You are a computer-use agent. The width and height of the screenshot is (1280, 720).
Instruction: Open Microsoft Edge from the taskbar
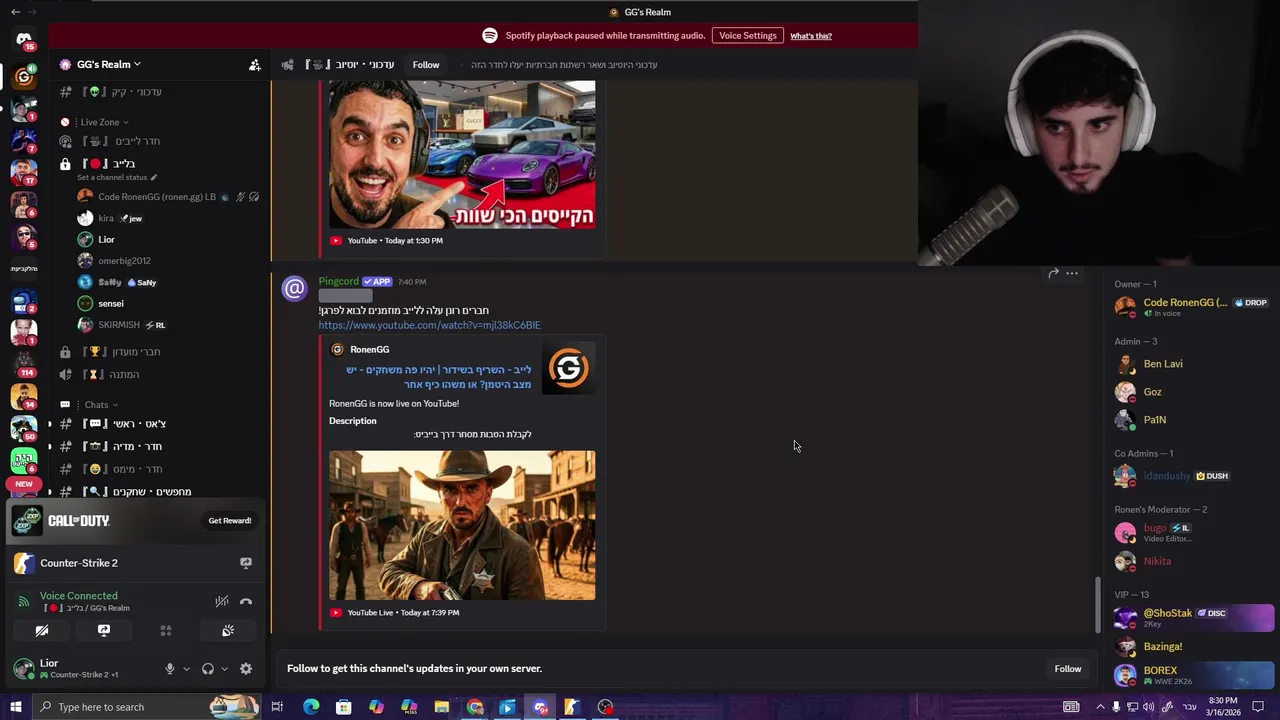click(311, 707)
